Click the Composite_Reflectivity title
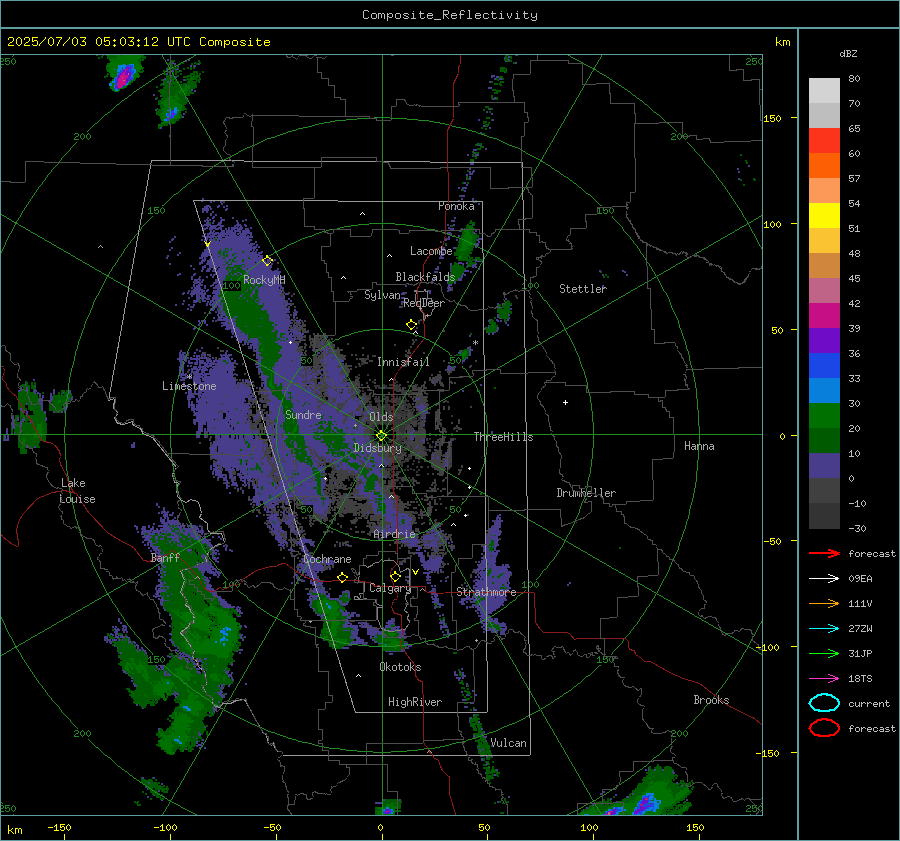The height and width of the screenshot is (841, 900). pos(450,15)
